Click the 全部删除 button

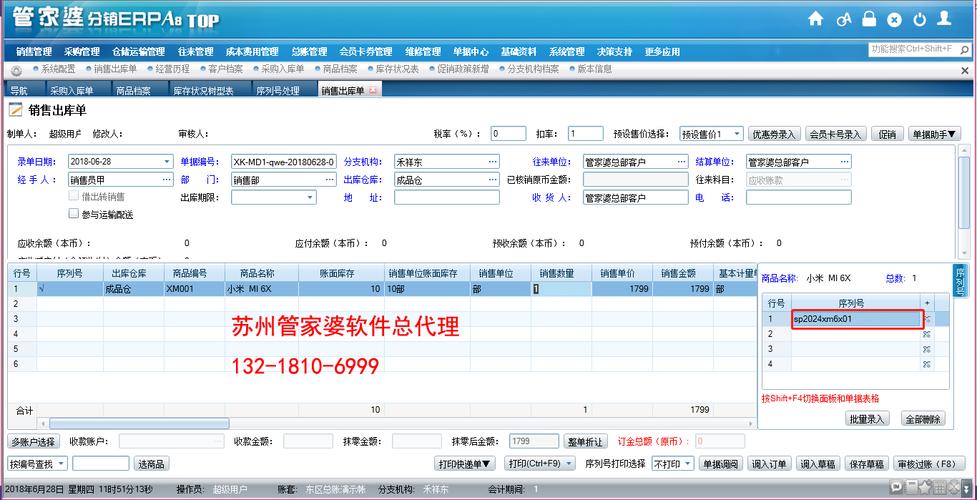coord(923,418)
